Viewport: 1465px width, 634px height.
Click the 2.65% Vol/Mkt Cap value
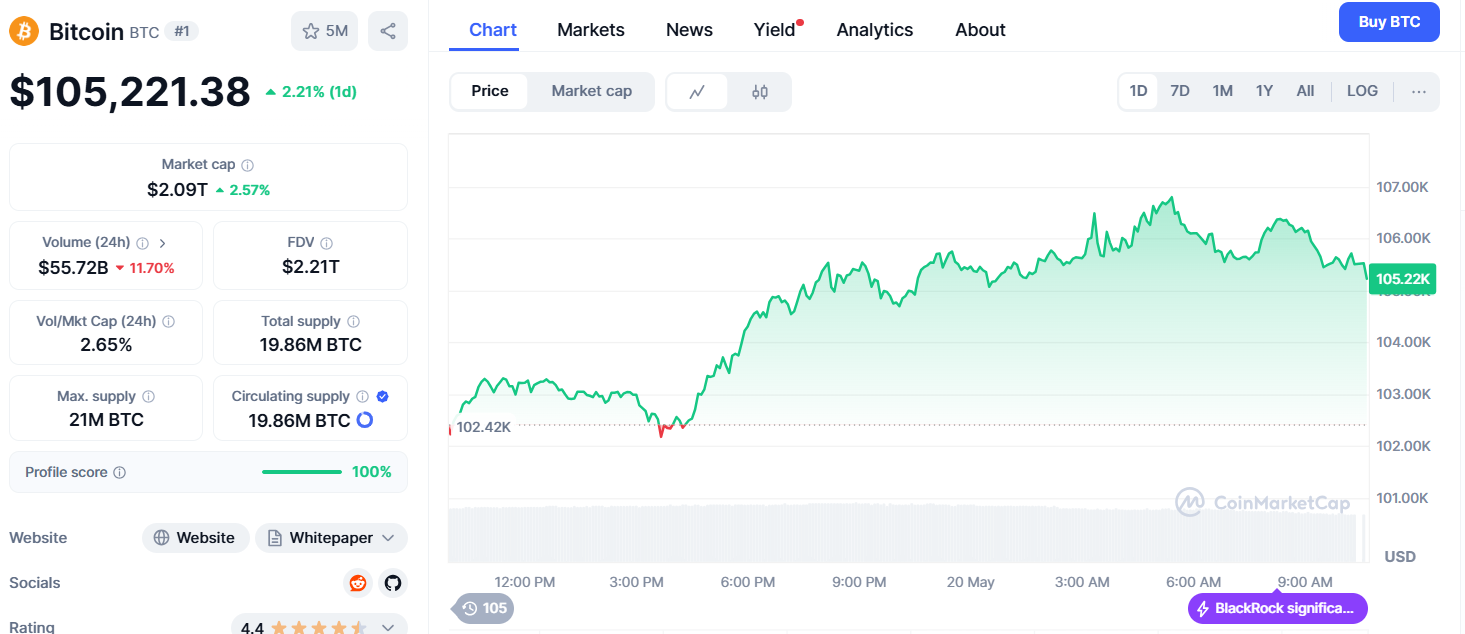(x=106, y=345)
